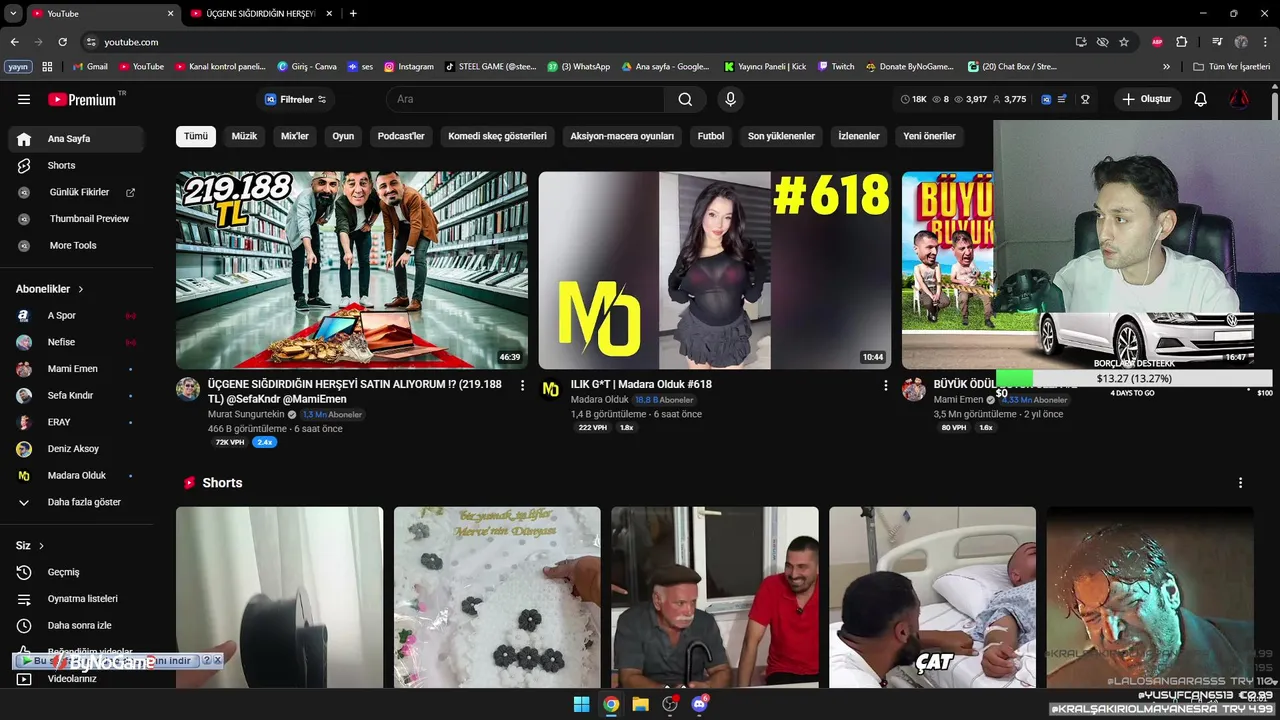Open Windows Start menu
Viewport: 1280px width, 720px height.
pyautogui.click(x=581, y=704)
